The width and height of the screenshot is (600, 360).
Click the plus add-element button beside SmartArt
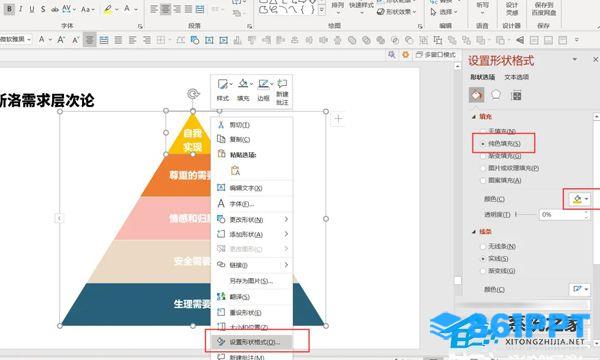[338, 119]
